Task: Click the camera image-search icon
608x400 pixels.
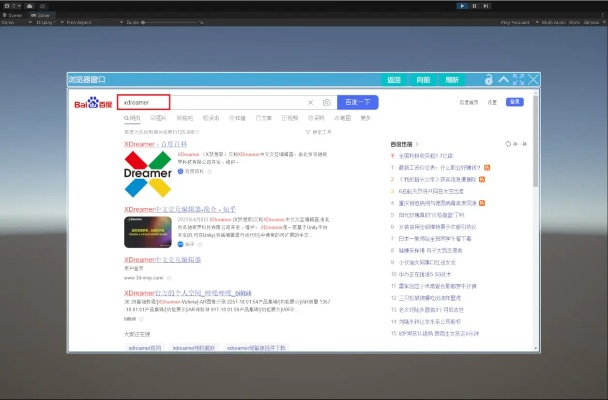Action: pos(326,102)
